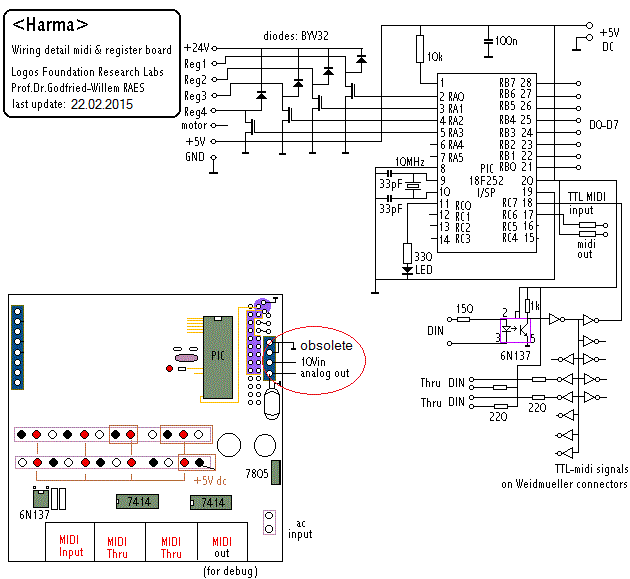630x579 pixels.
Task: Click the 6N137 chip on board layout
Action: pos(40,498)
